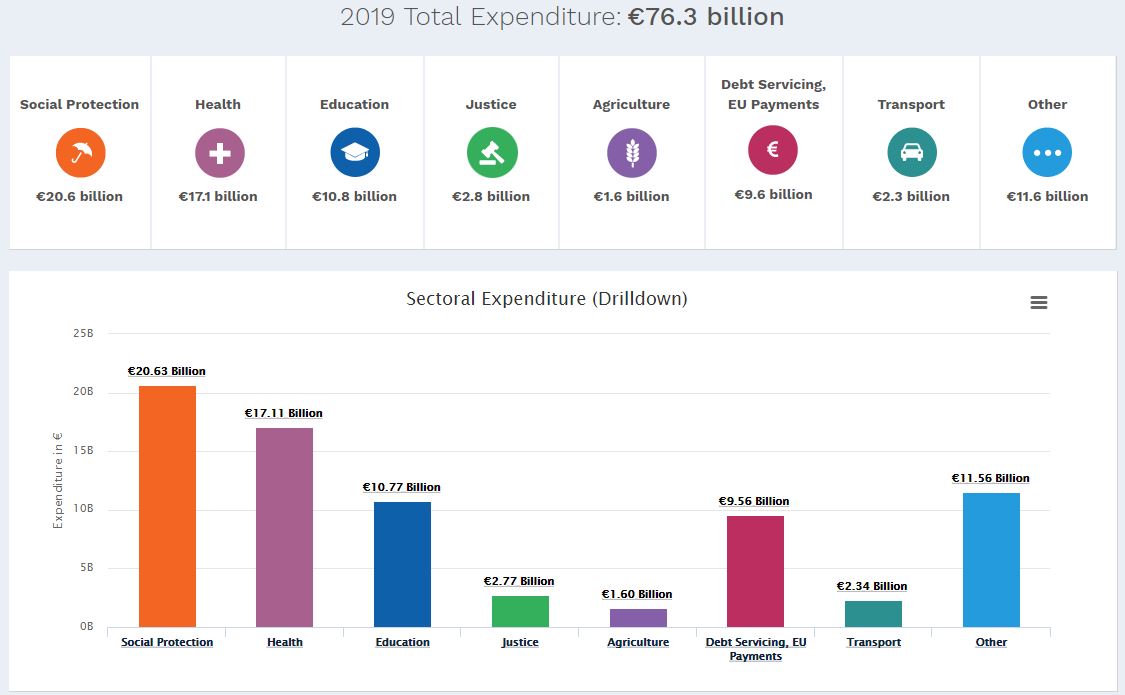Viewport: 1125px width, 695px height.
Task: Click the €20.63 Billion data label
Action: 166,371
